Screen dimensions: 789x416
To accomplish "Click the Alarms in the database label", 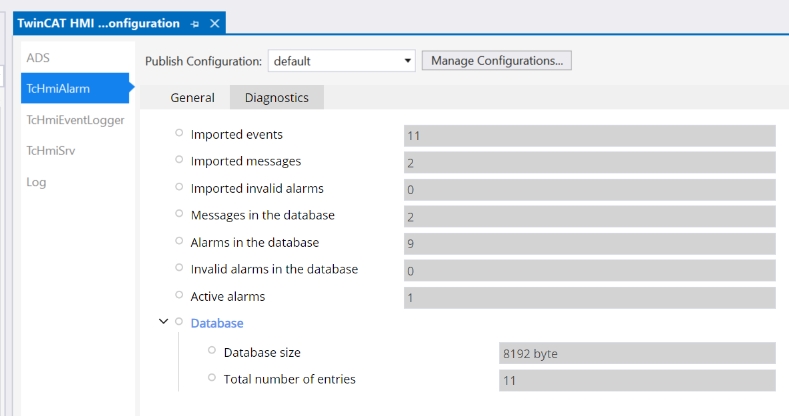I will click(x=255, y=242).
